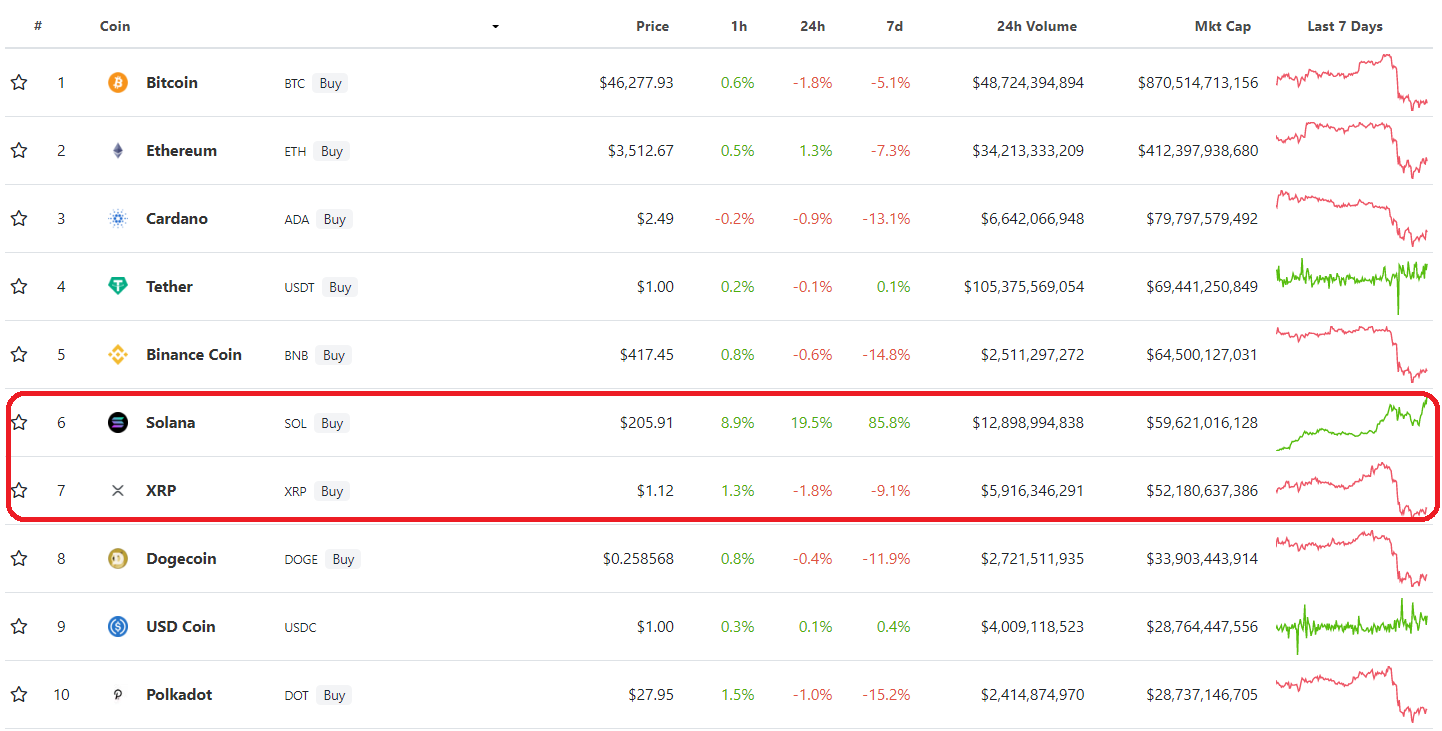The height and width of the screenshot is (731, 1442).
Task: Click the Bitcoin logo icon
Action: coord(118,83)
